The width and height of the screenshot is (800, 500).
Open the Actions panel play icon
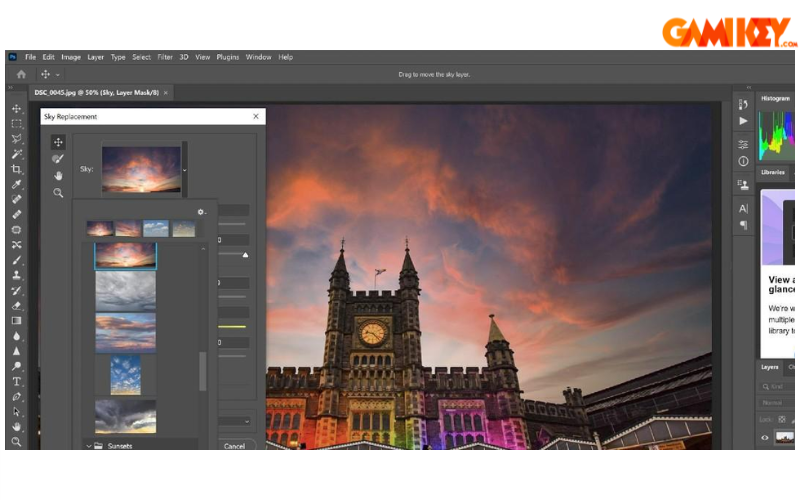[x=743, y=121]
